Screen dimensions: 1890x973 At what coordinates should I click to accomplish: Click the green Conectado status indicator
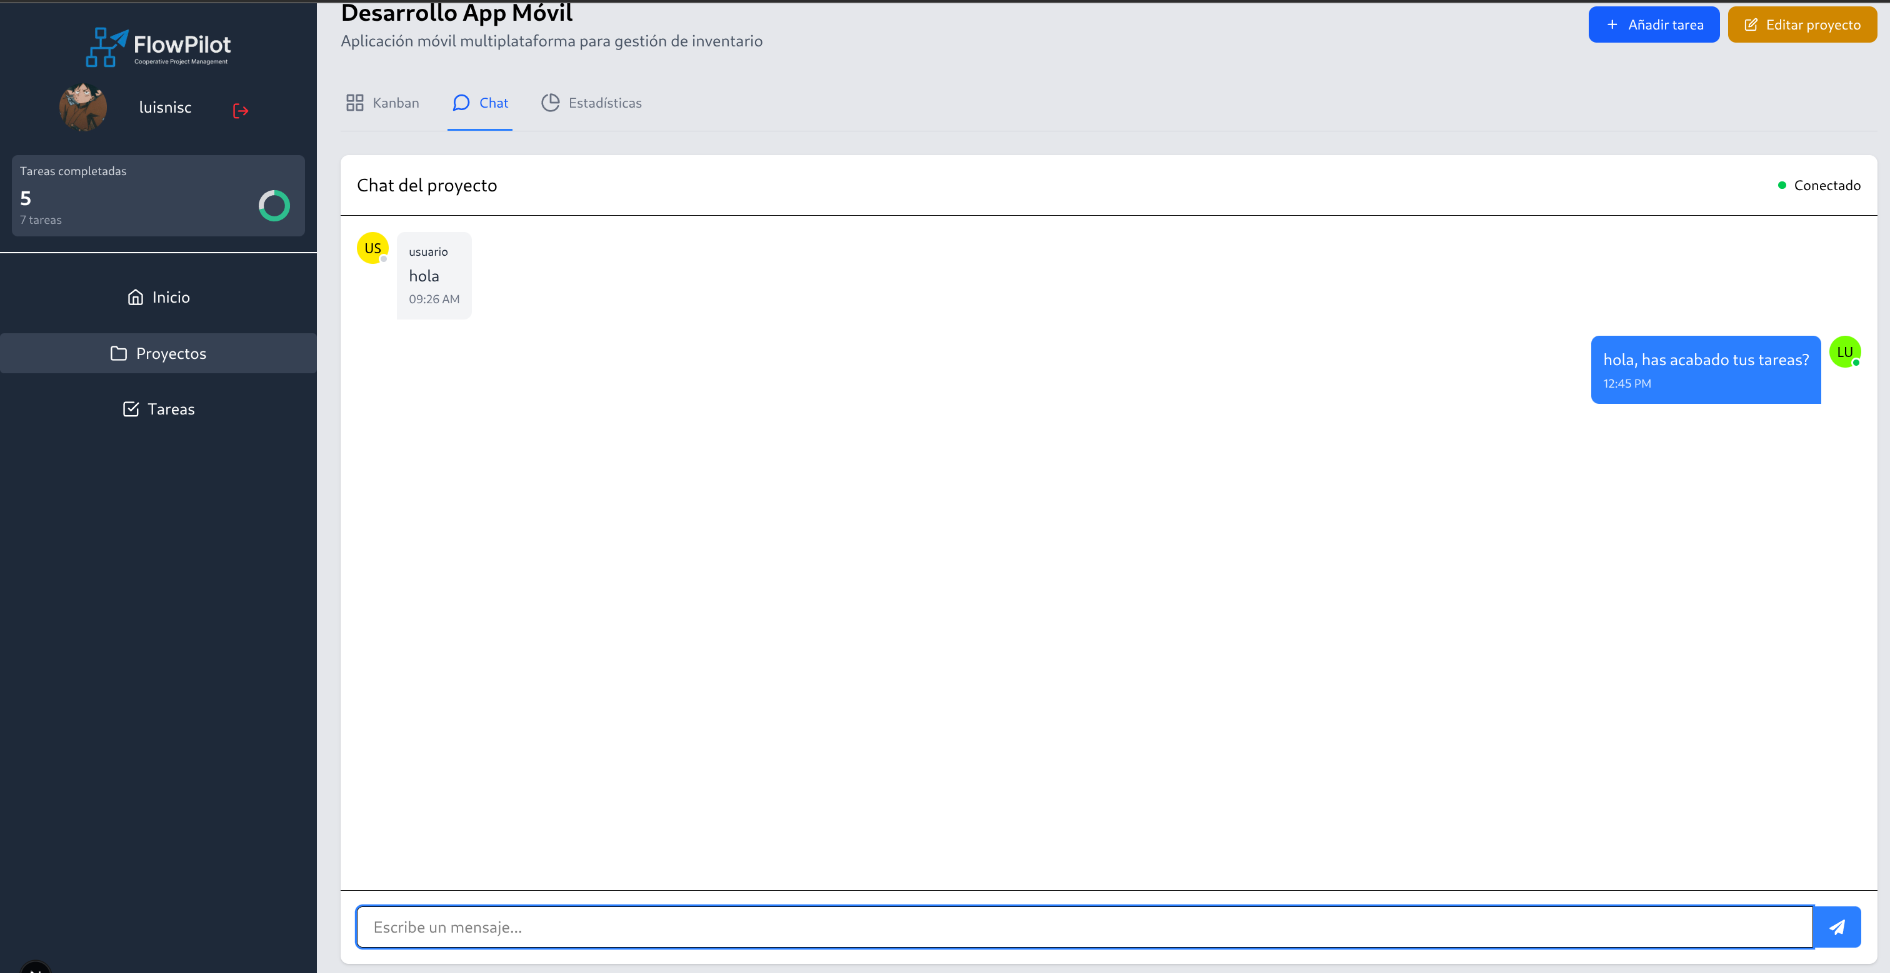[1781, 185]
